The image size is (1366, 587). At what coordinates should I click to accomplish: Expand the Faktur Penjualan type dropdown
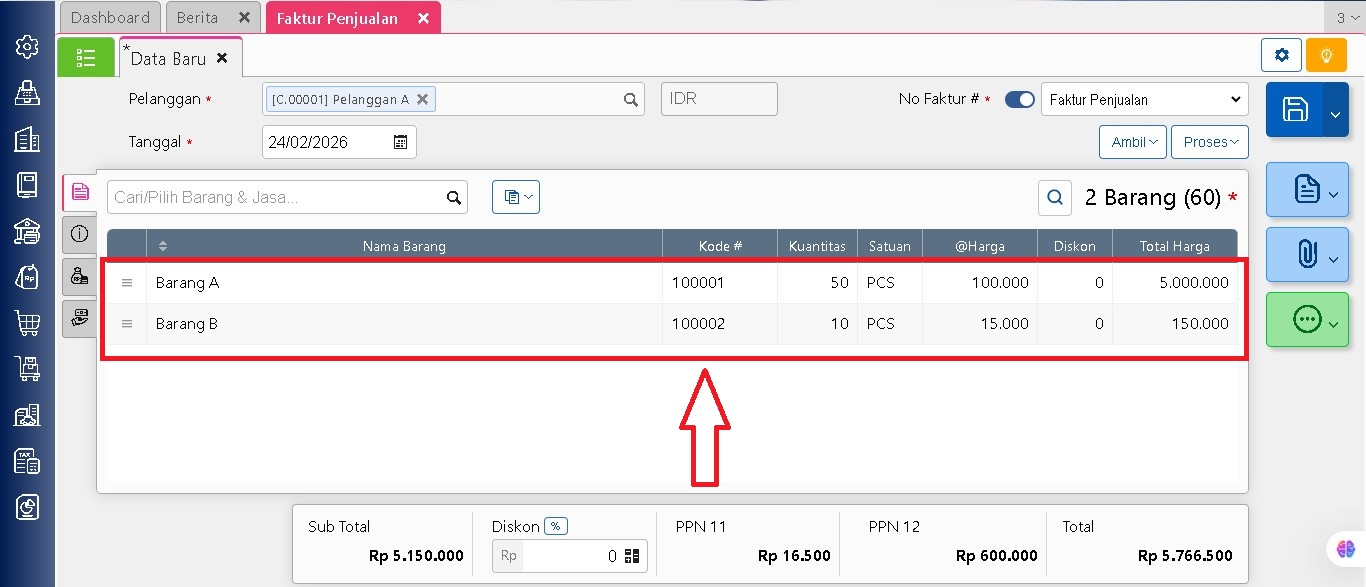pos(1144,100)
